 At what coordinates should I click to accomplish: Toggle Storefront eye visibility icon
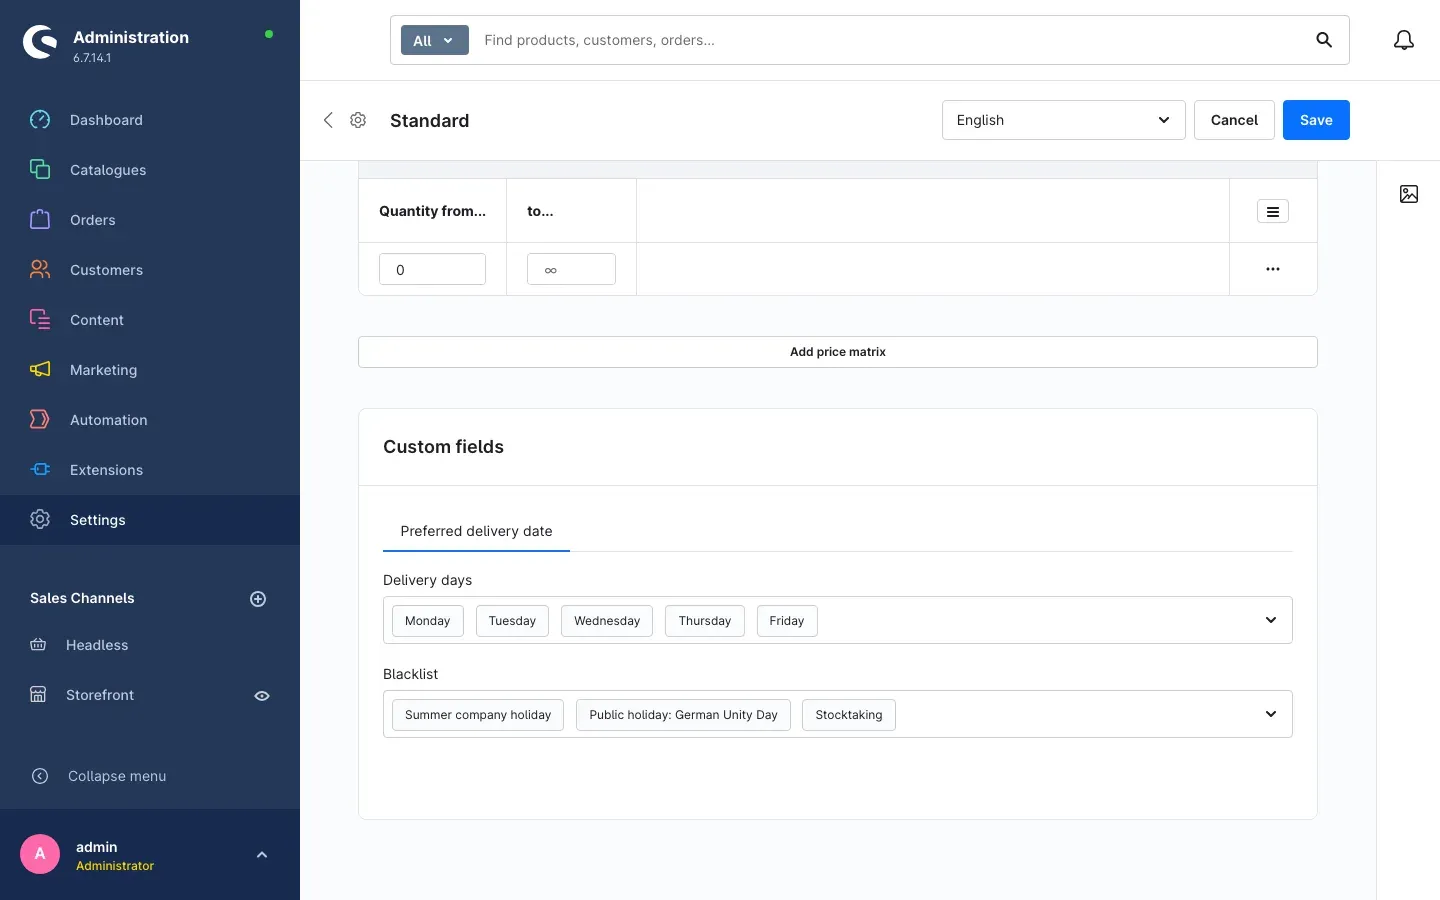(x=262, y=696)
